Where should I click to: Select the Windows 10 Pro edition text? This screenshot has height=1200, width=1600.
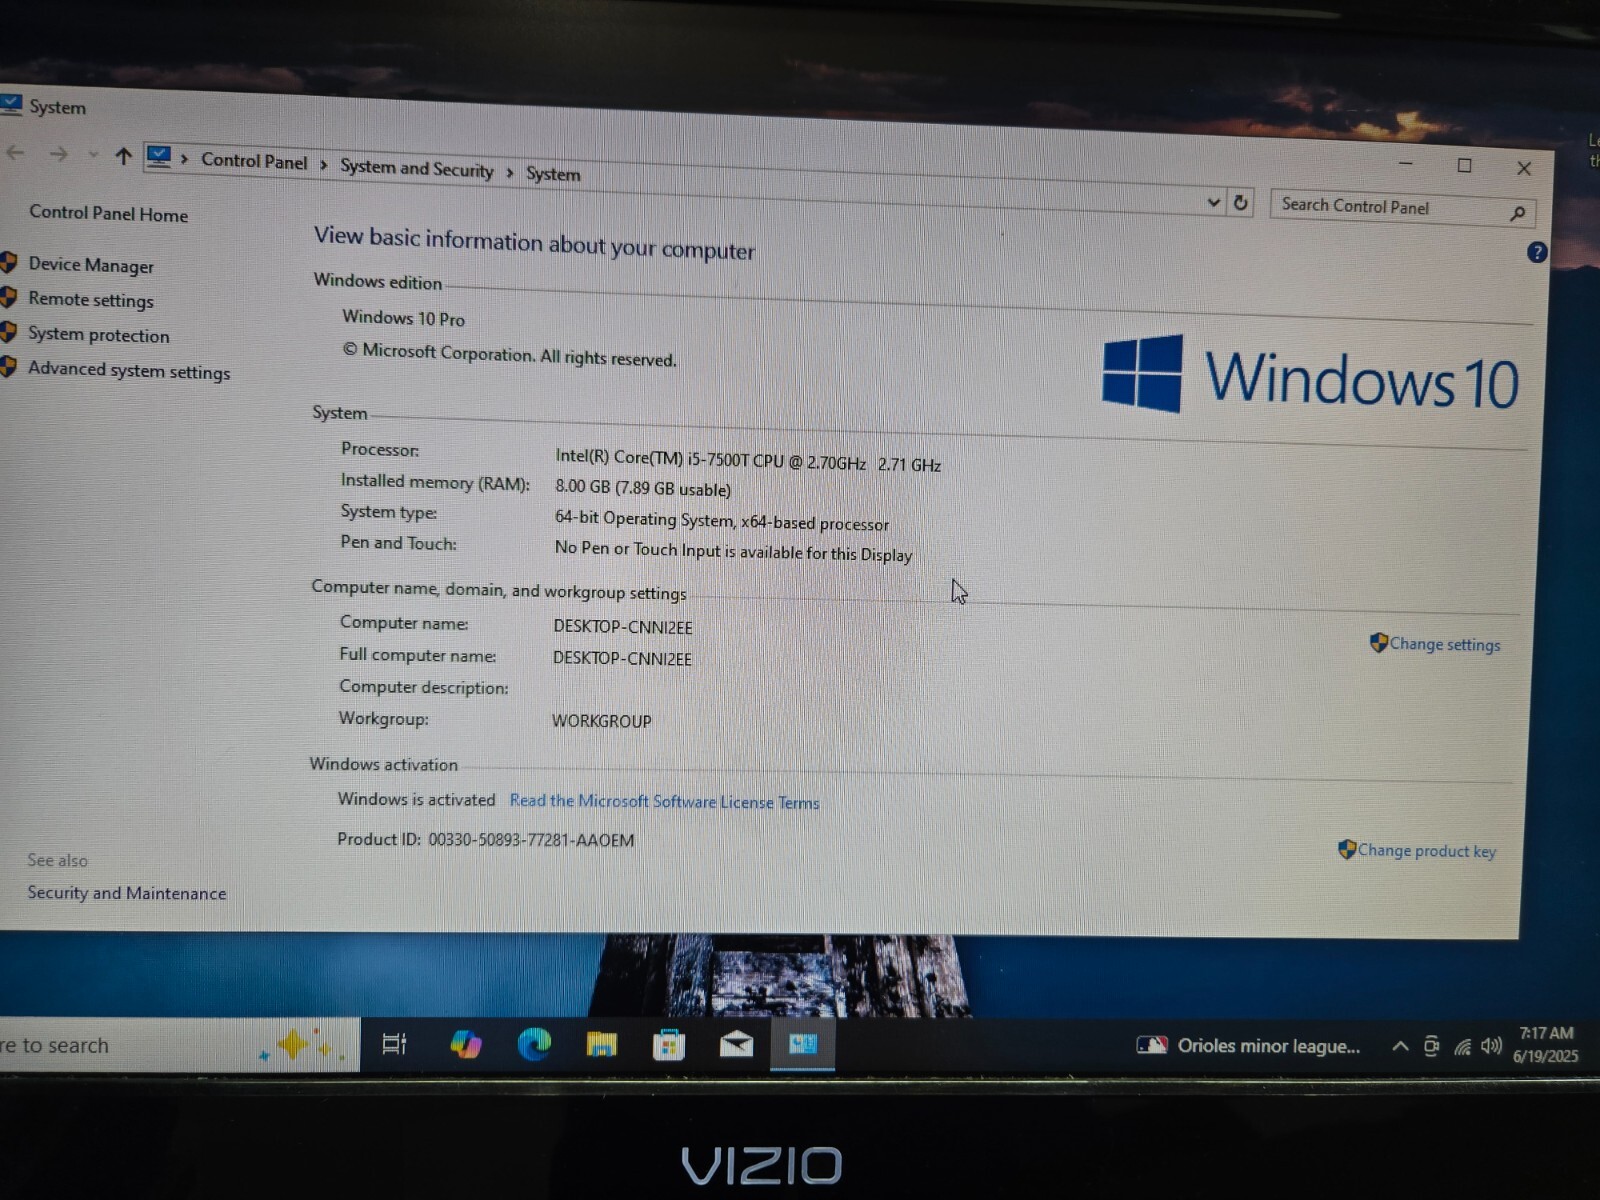pyautogui.click(x=403, y=318)
